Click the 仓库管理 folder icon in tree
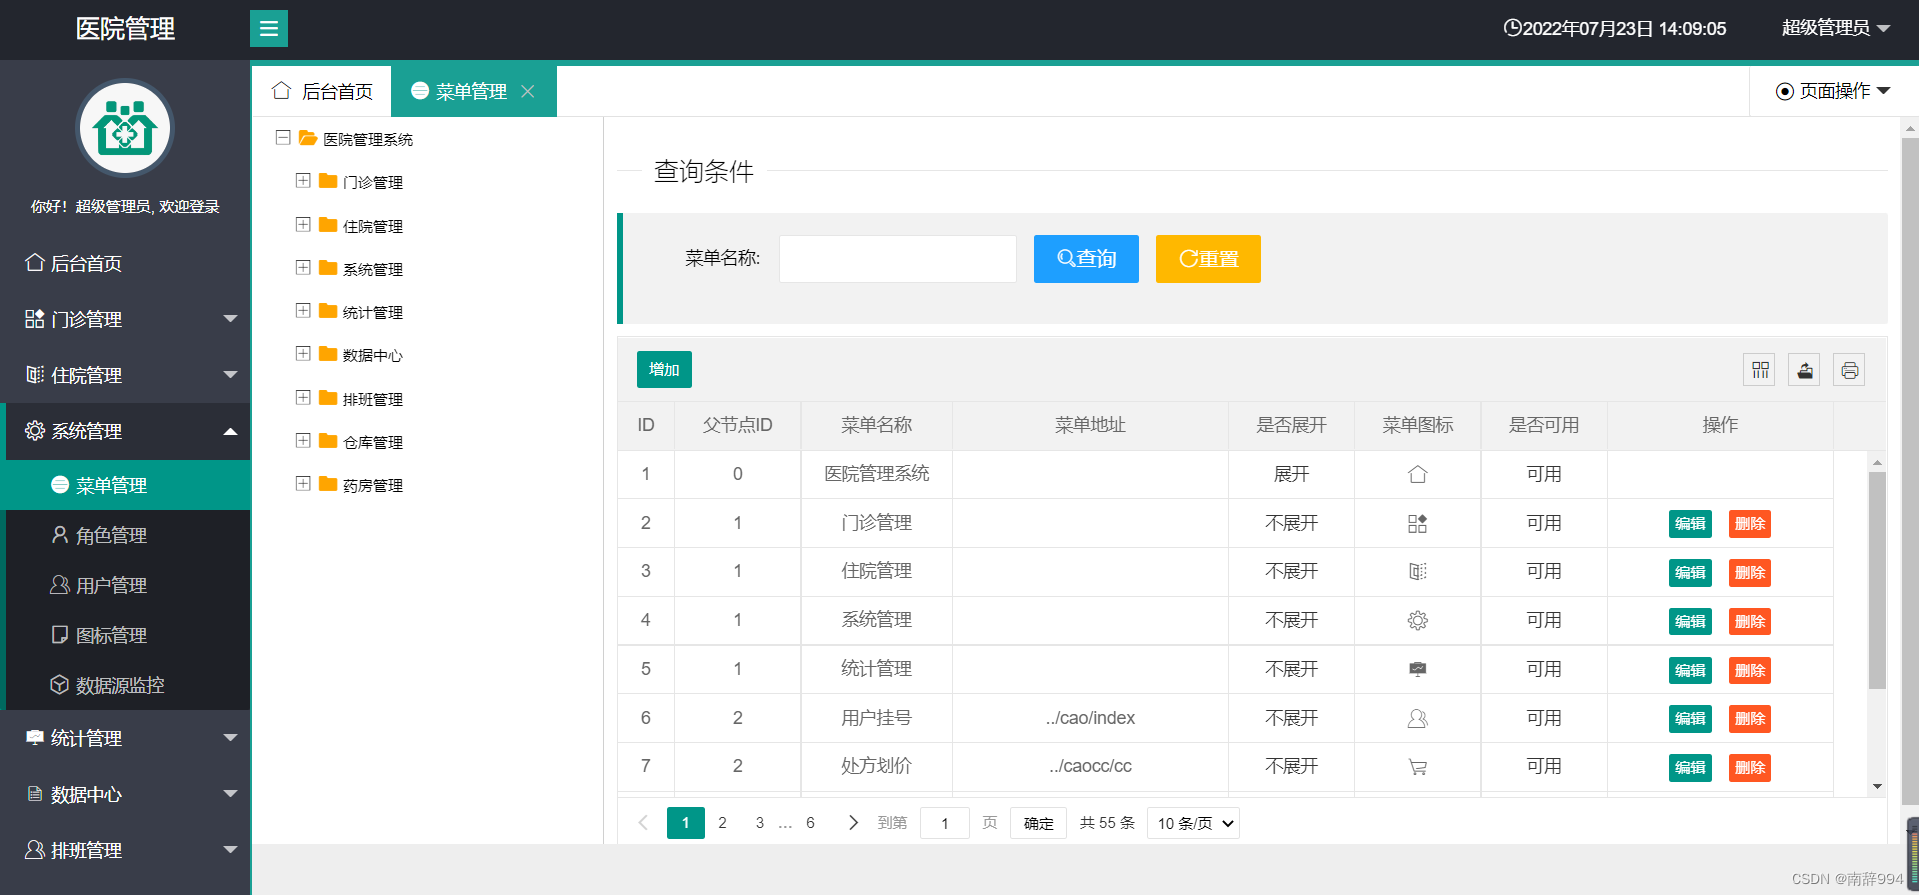This screenshot has width=1919, height=895. (x=328, y=441)
